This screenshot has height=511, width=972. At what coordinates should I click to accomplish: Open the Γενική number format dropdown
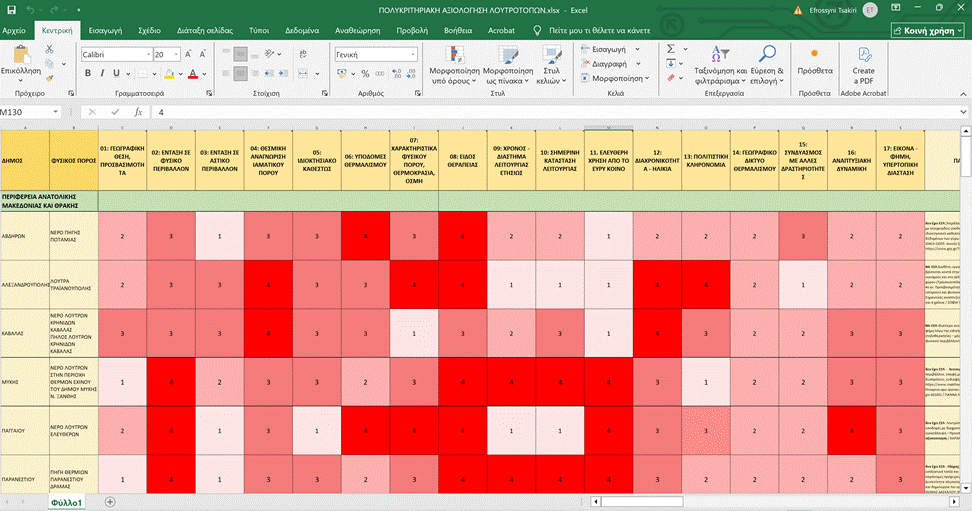pyautogui.click(x=413, y=55)
